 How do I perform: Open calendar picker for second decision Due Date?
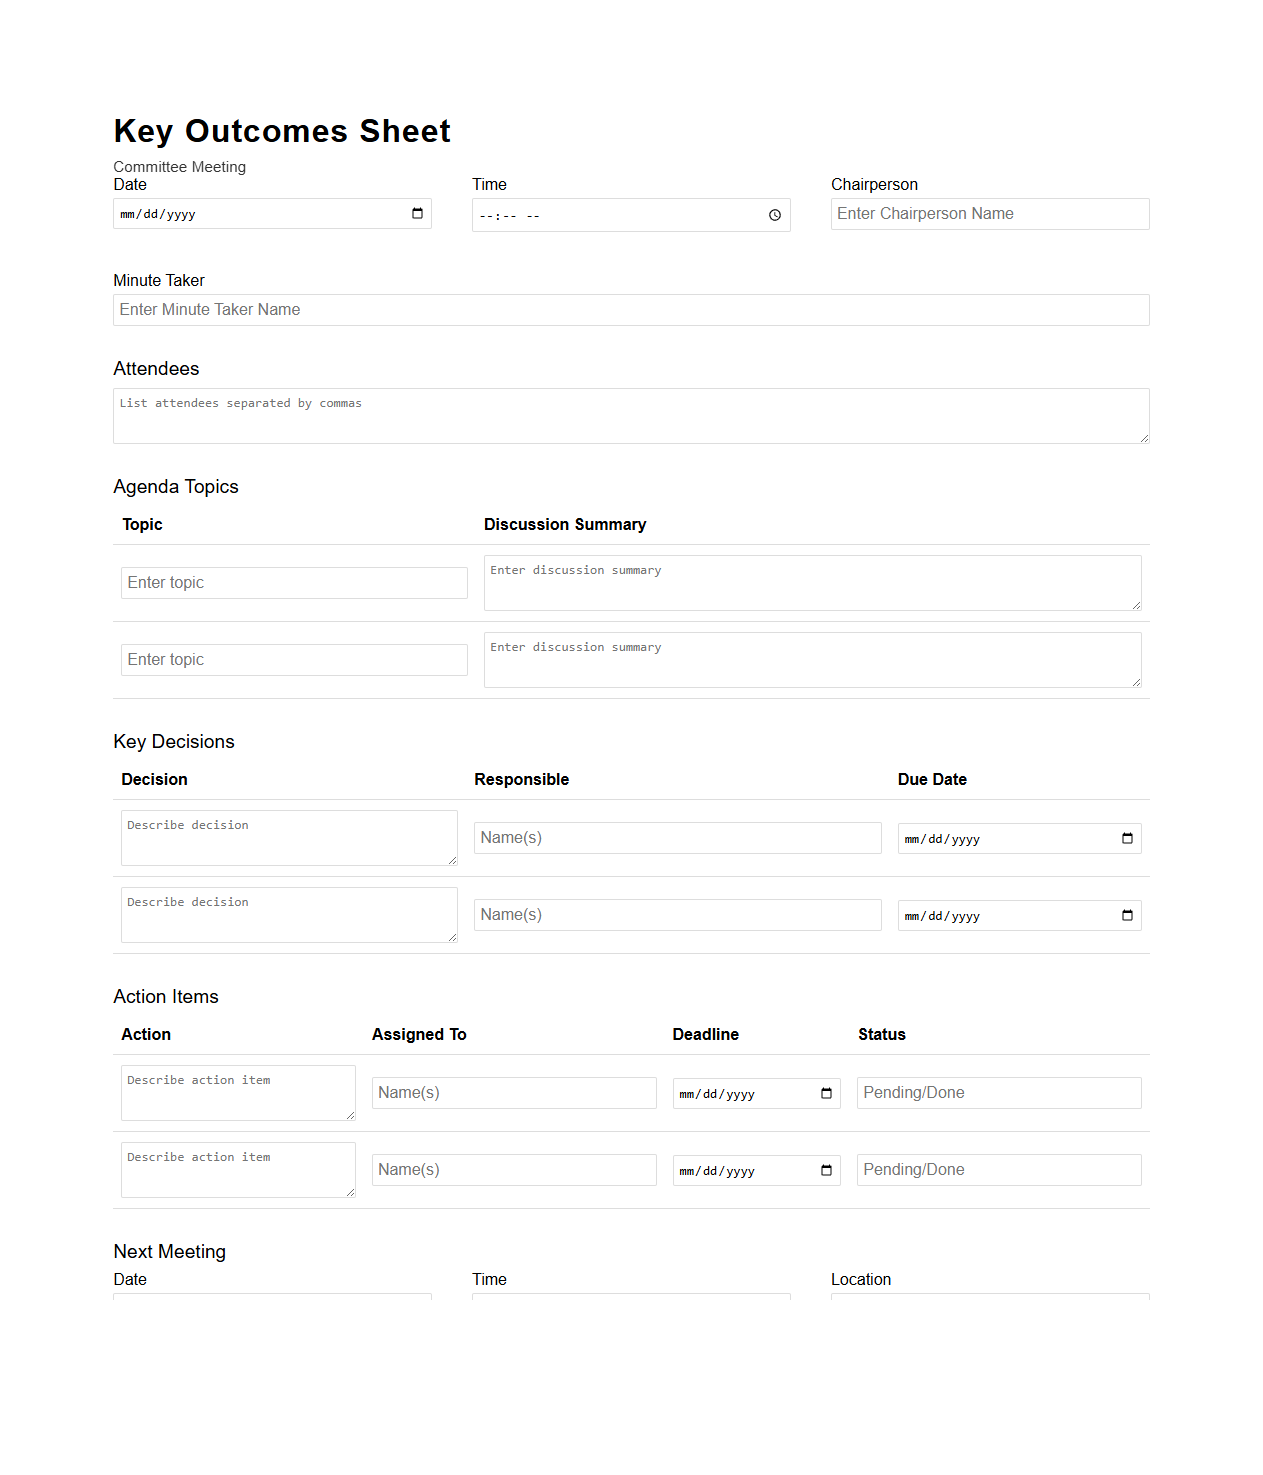pos(1127,915)
